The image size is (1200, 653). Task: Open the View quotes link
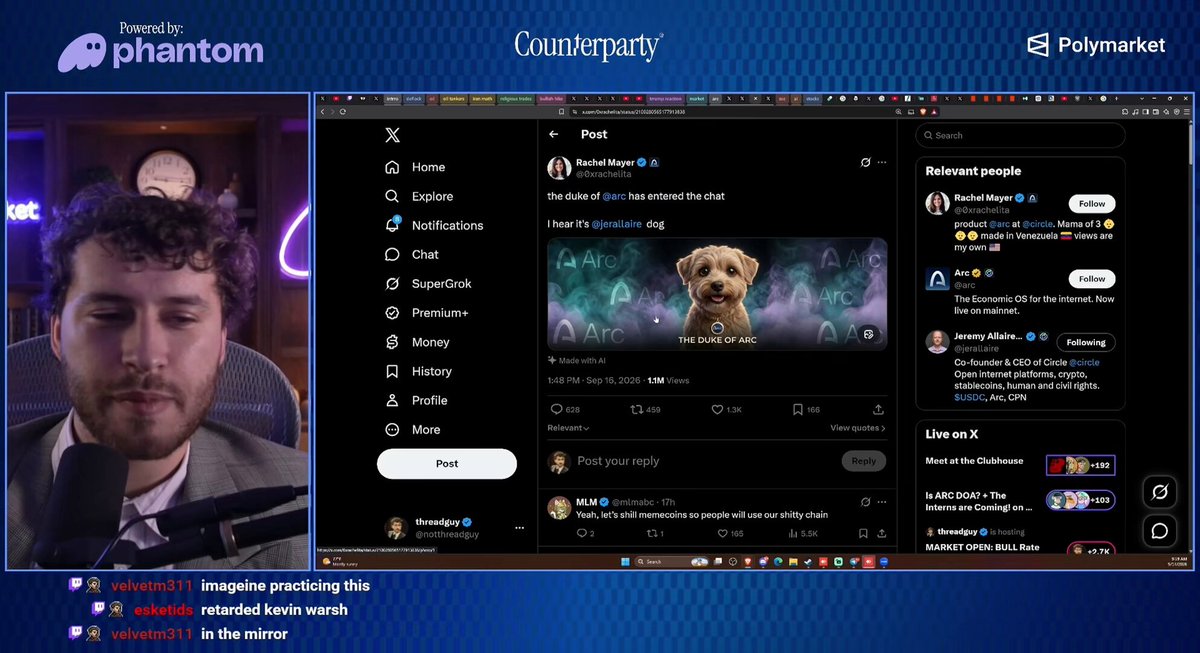pyautogui.click(x=858, y=428)
